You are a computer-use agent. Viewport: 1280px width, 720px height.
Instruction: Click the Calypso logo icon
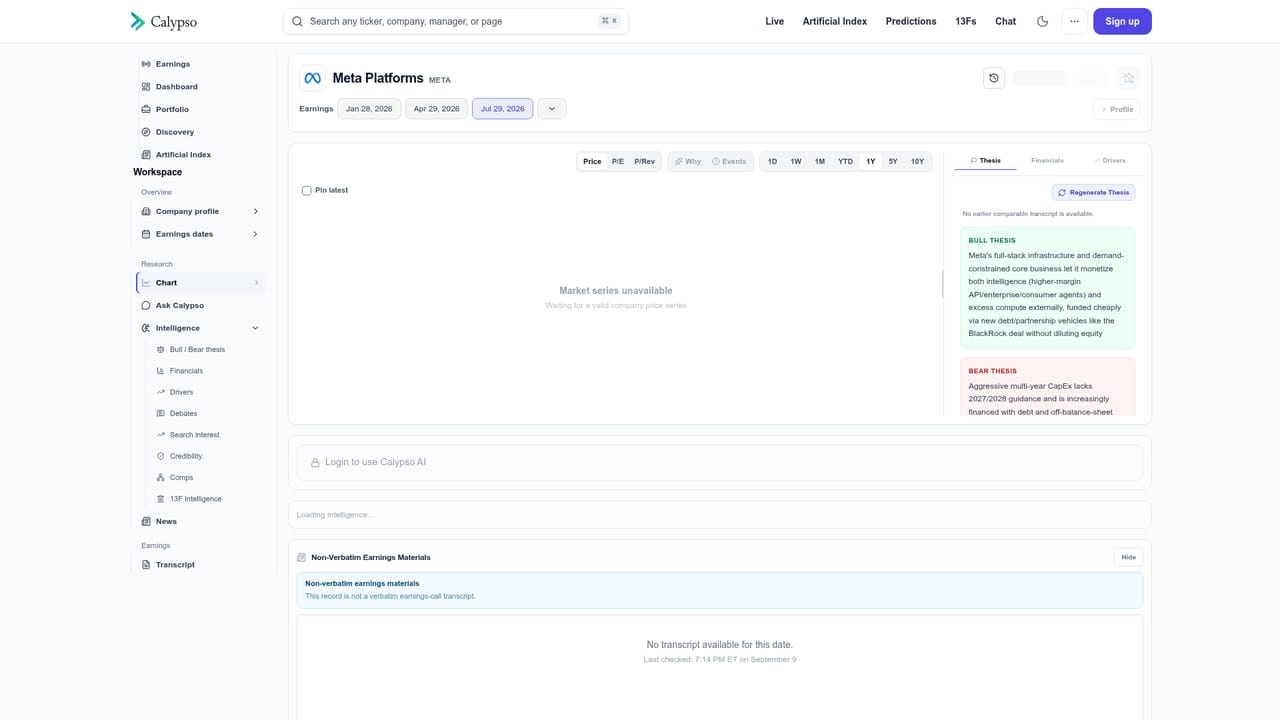[x=137, y=21]
